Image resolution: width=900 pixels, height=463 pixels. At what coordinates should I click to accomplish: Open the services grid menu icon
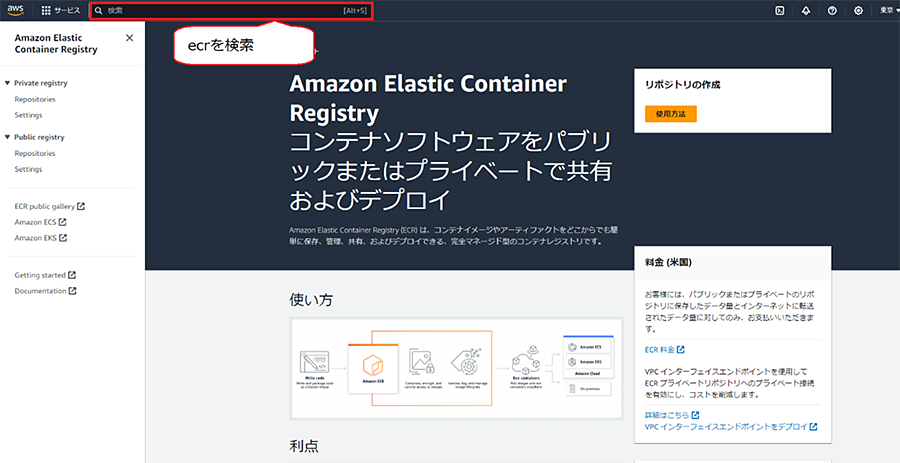click(46, 10)
